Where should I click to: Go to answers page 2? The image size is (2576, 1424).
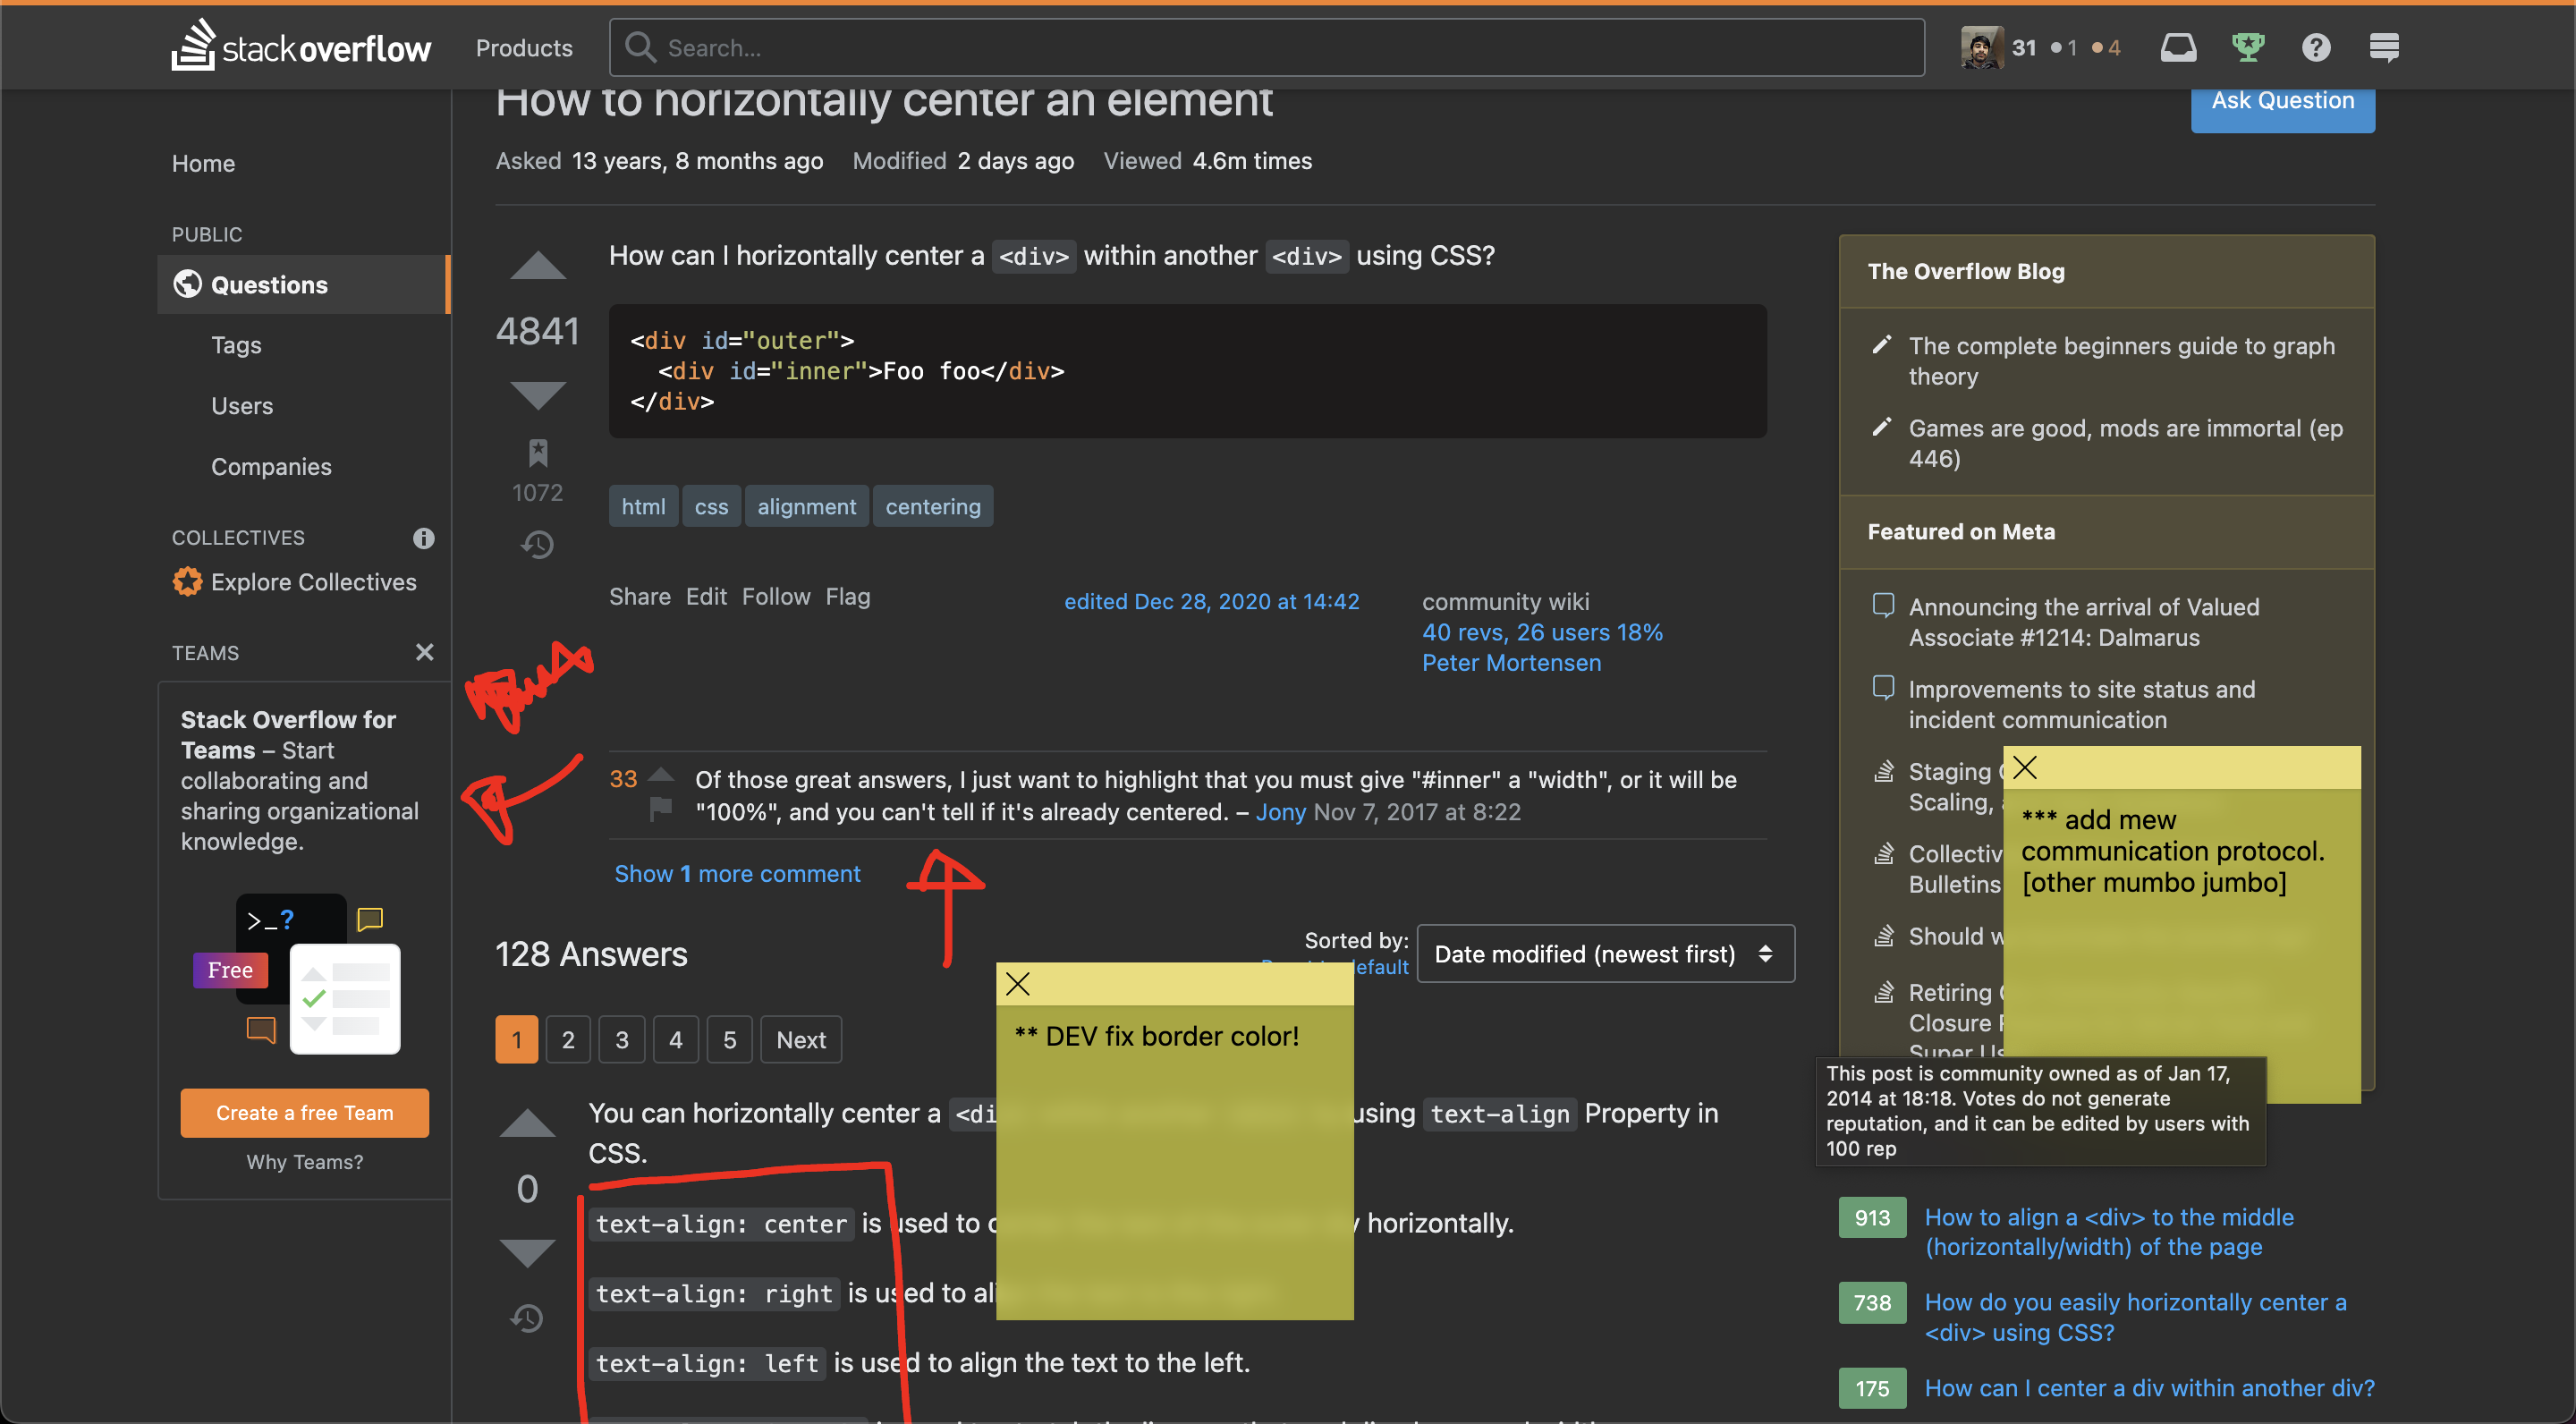tap(568, 1040)
